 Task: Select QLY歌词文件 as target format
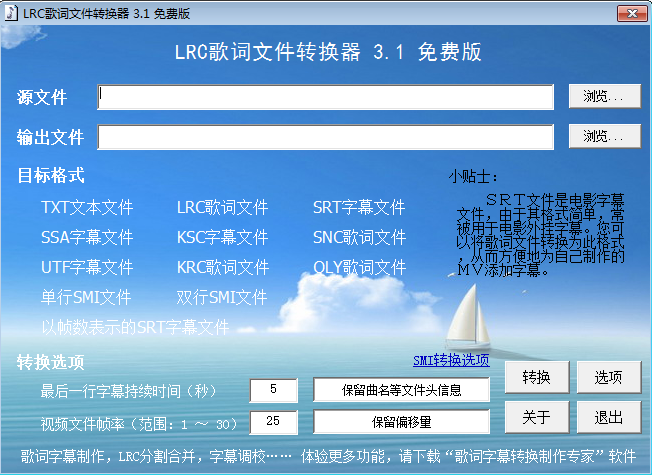[x=359, y=267]
